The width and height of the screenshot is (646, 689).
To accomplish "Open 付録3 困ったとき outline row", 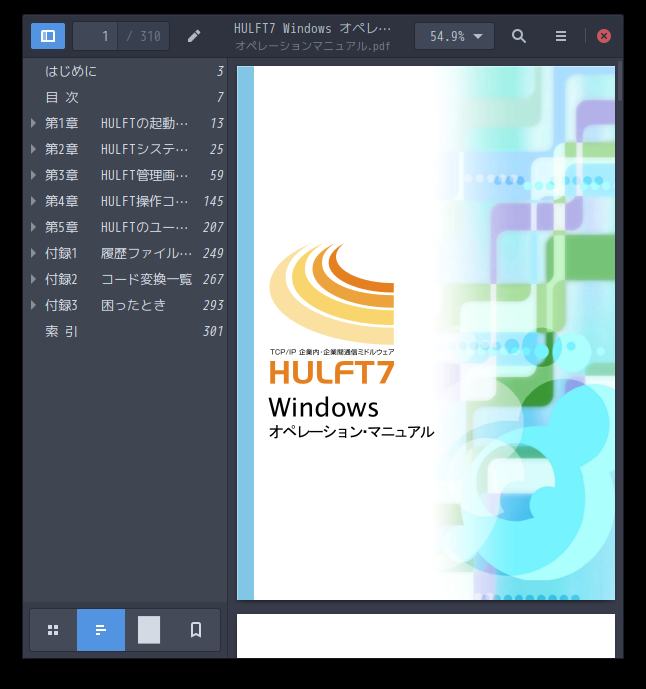I will tap(125, 305).
